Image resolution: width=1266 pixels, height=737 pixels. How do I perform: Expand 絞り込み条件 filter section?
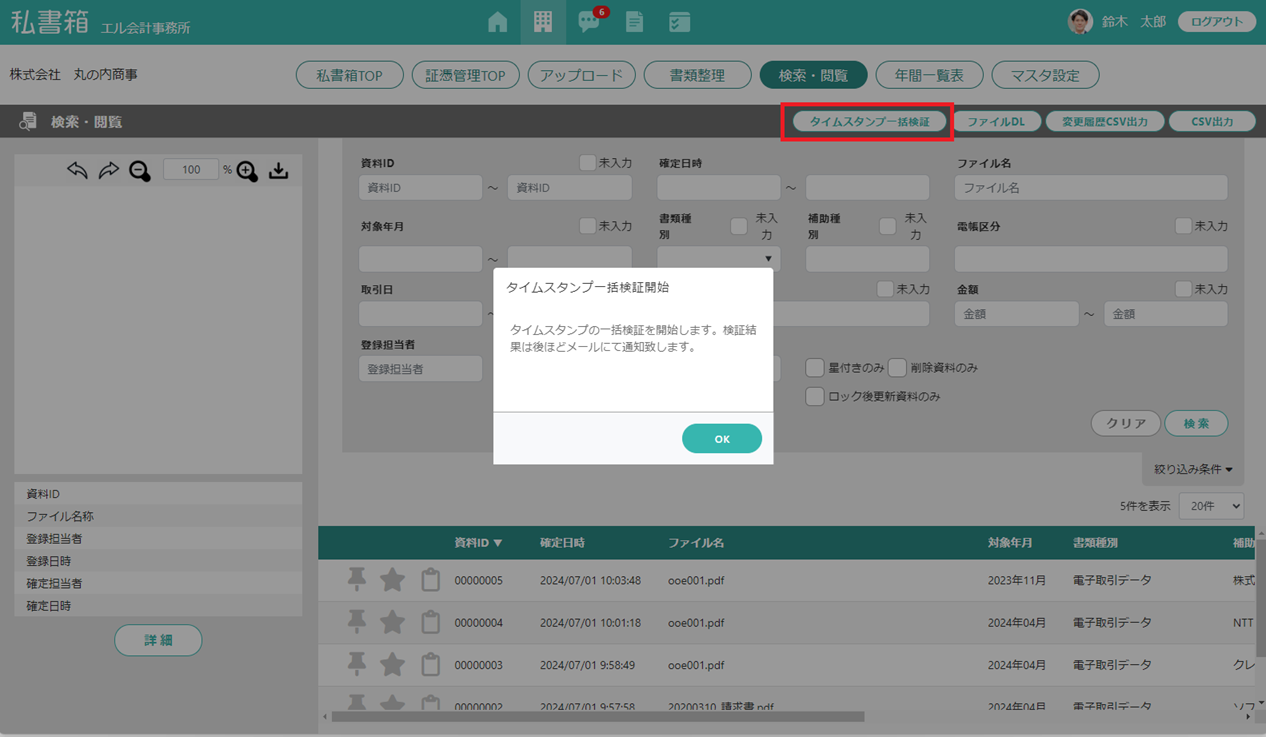[x=1193, y=469]
